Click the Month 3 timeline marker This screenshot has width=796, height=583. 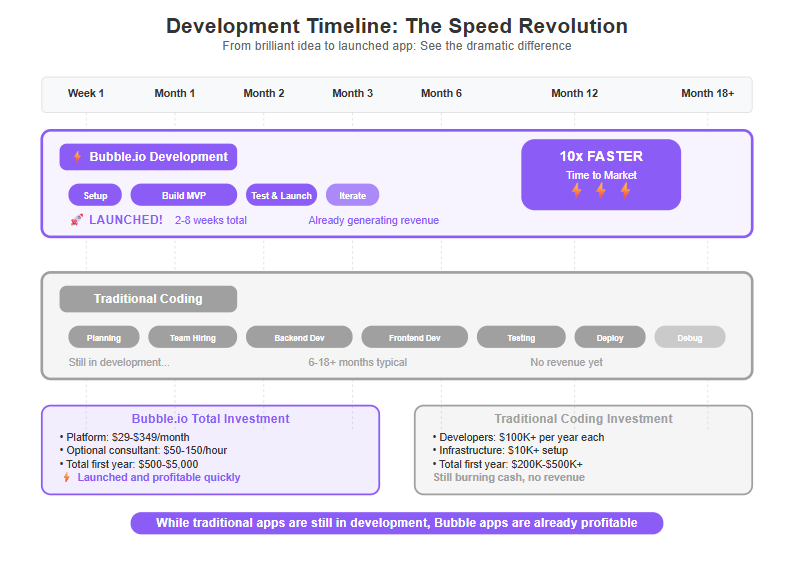tap(352, 93)
